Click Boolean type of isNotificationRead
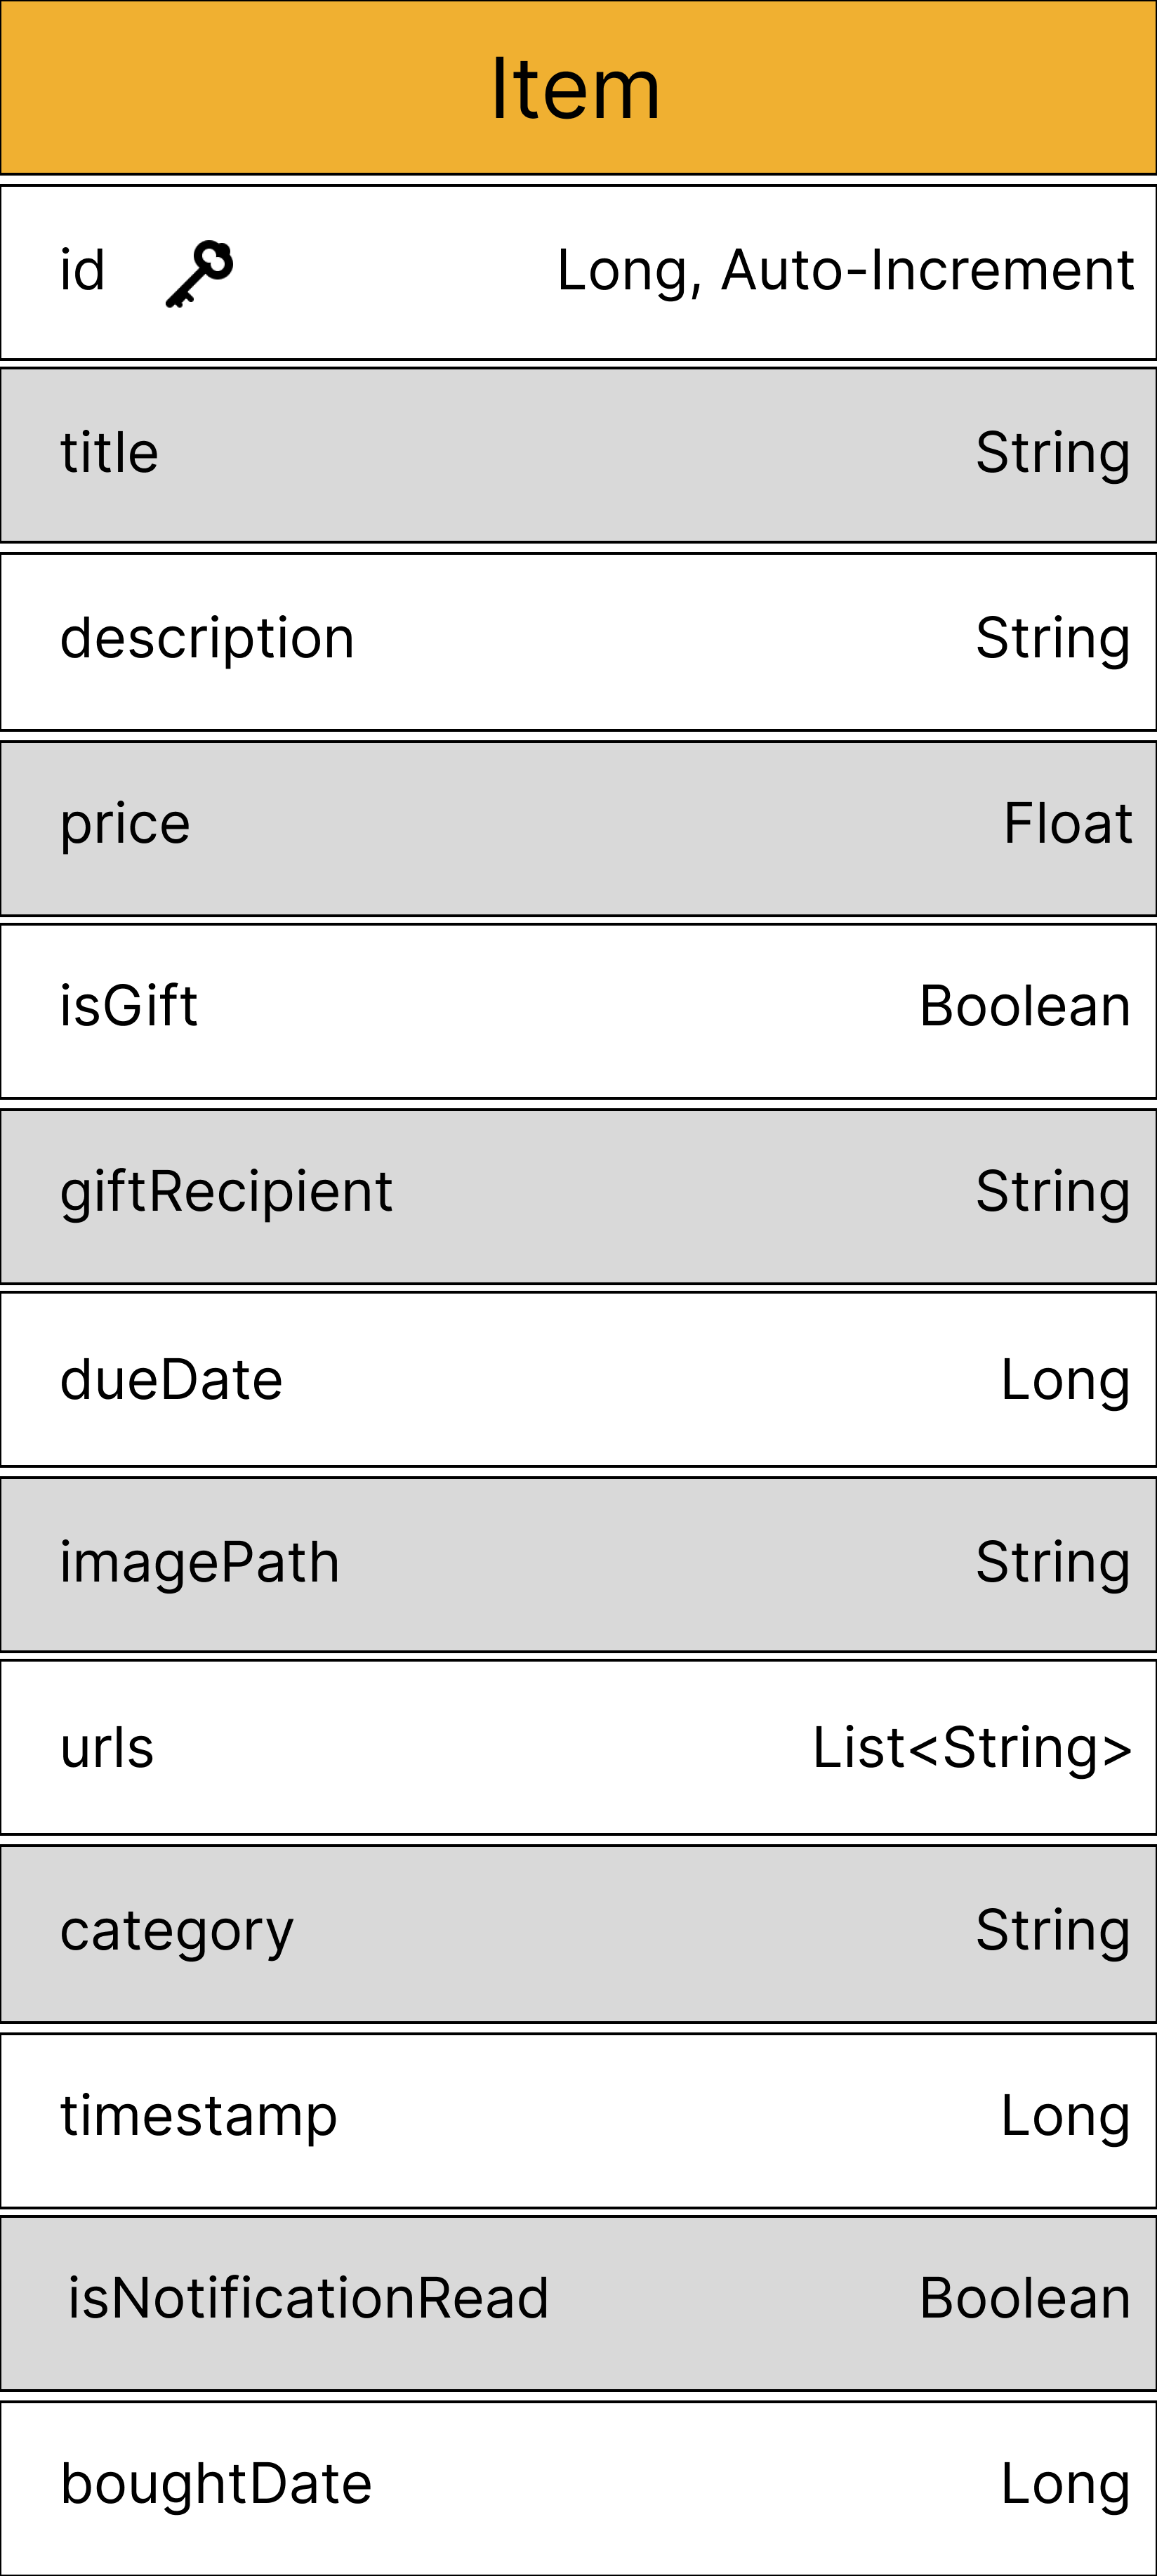The width and height of the screenshot is (1157, 2576). pos(1024,2298)
